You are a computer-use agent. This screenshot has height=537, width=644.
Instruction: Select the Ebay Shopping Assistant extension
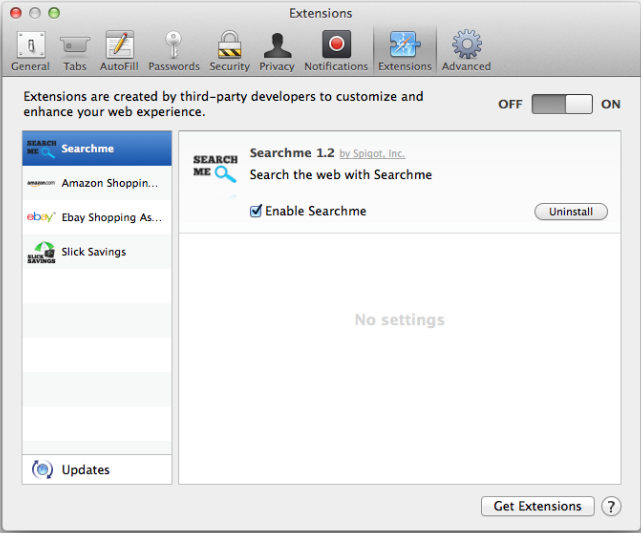(97, 218)
